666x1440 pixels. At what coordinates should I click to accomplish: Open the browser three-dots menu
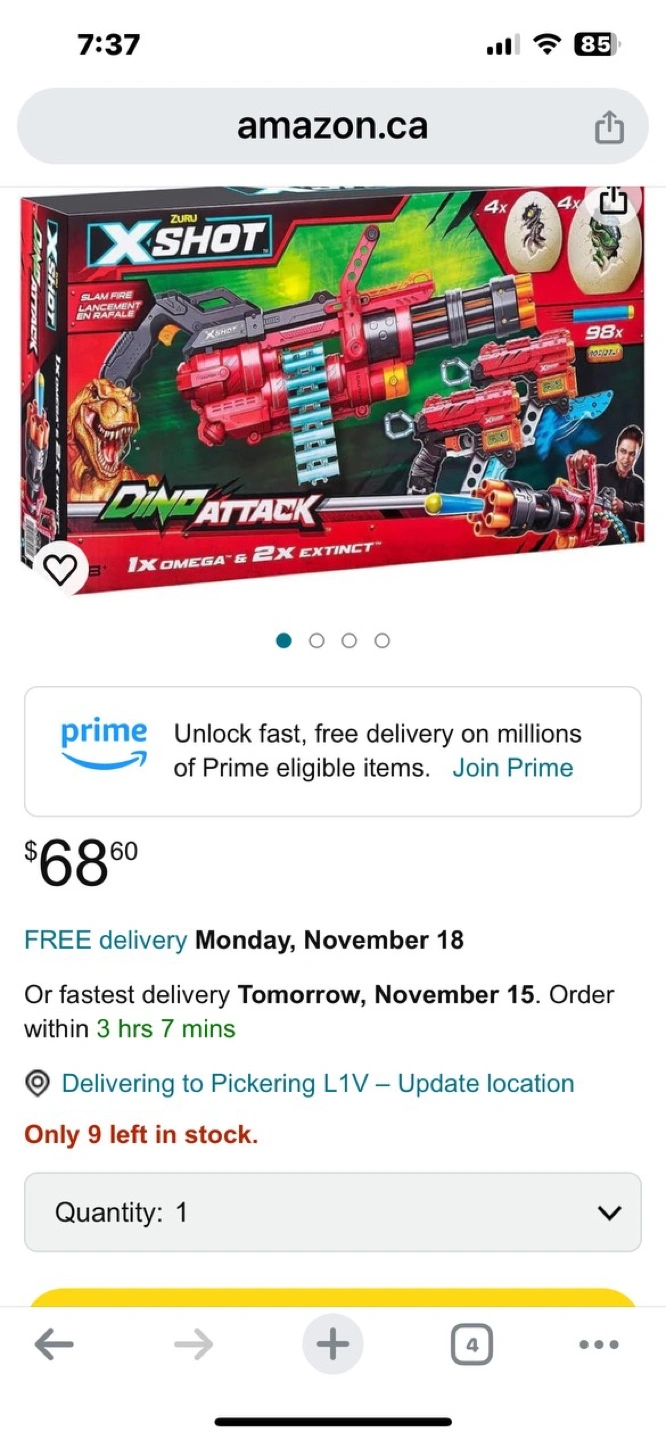[599, 1345]
